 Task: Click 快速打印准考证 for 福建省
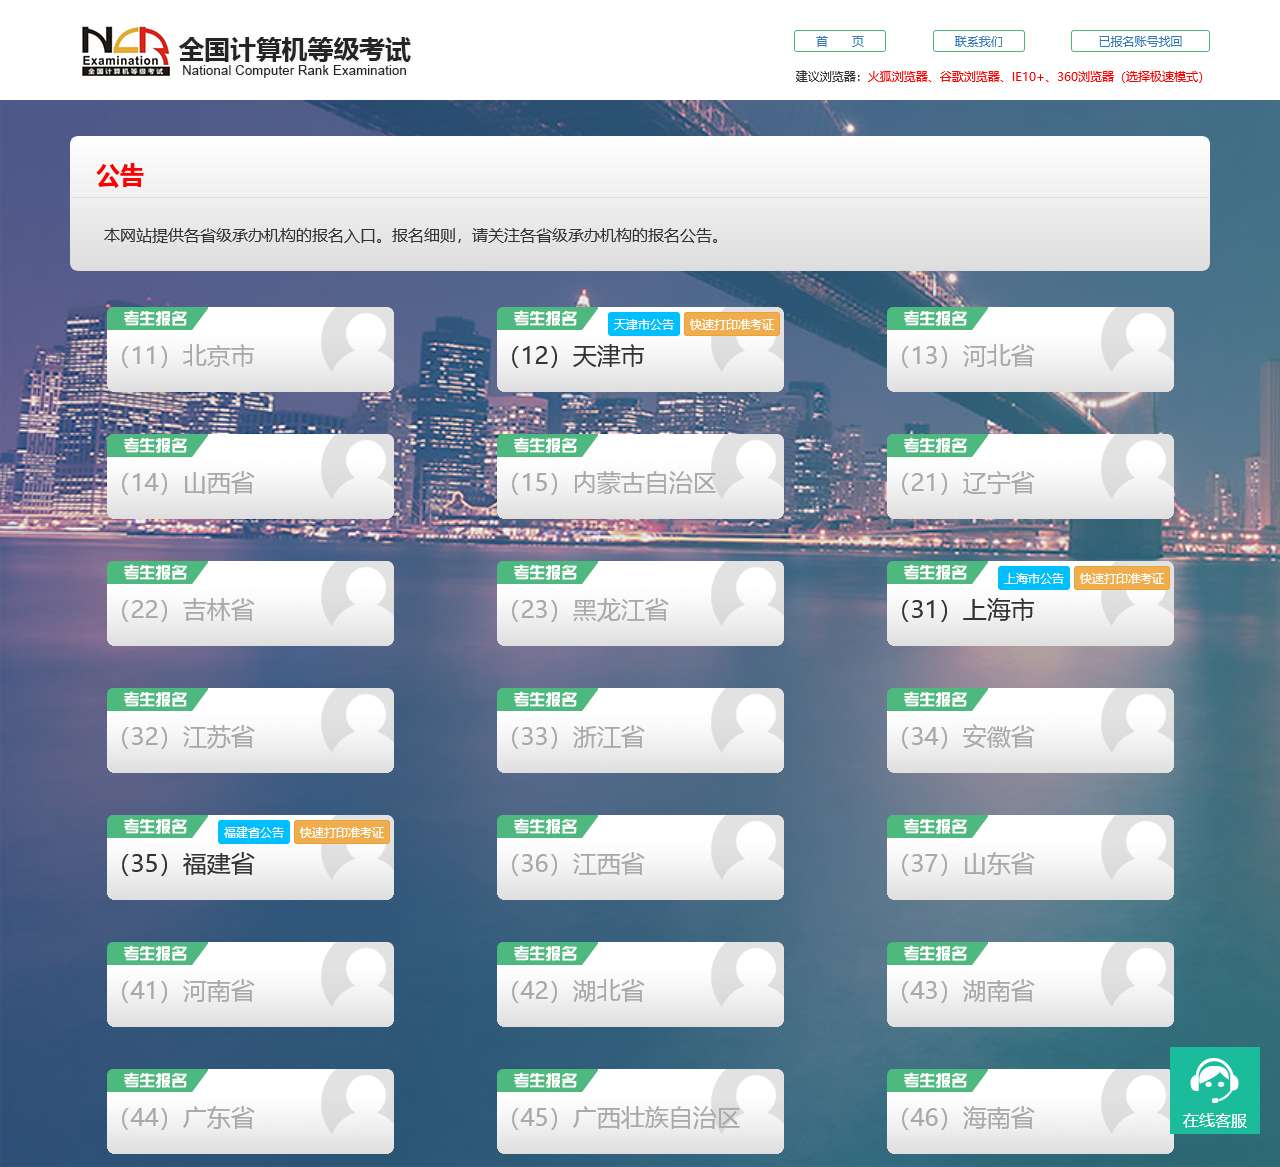[342, 831]
